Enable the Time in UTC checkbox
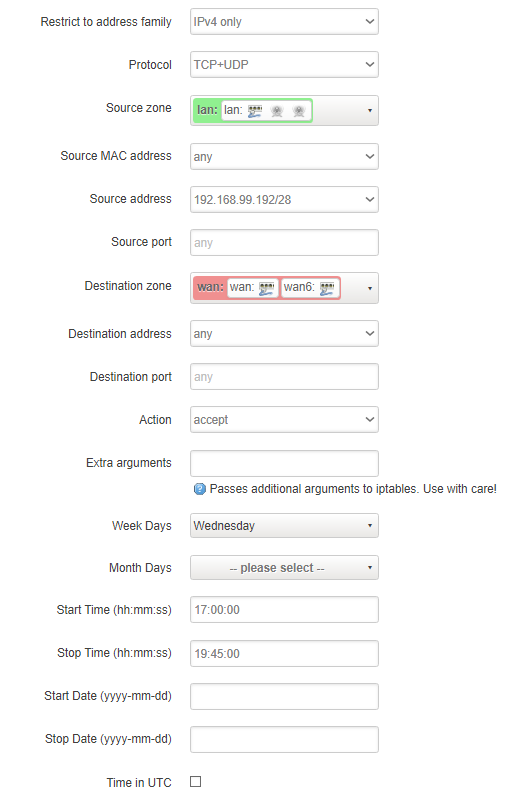Image resolution: width=527 pixels, height=799 pixels. tap(196, 782)
